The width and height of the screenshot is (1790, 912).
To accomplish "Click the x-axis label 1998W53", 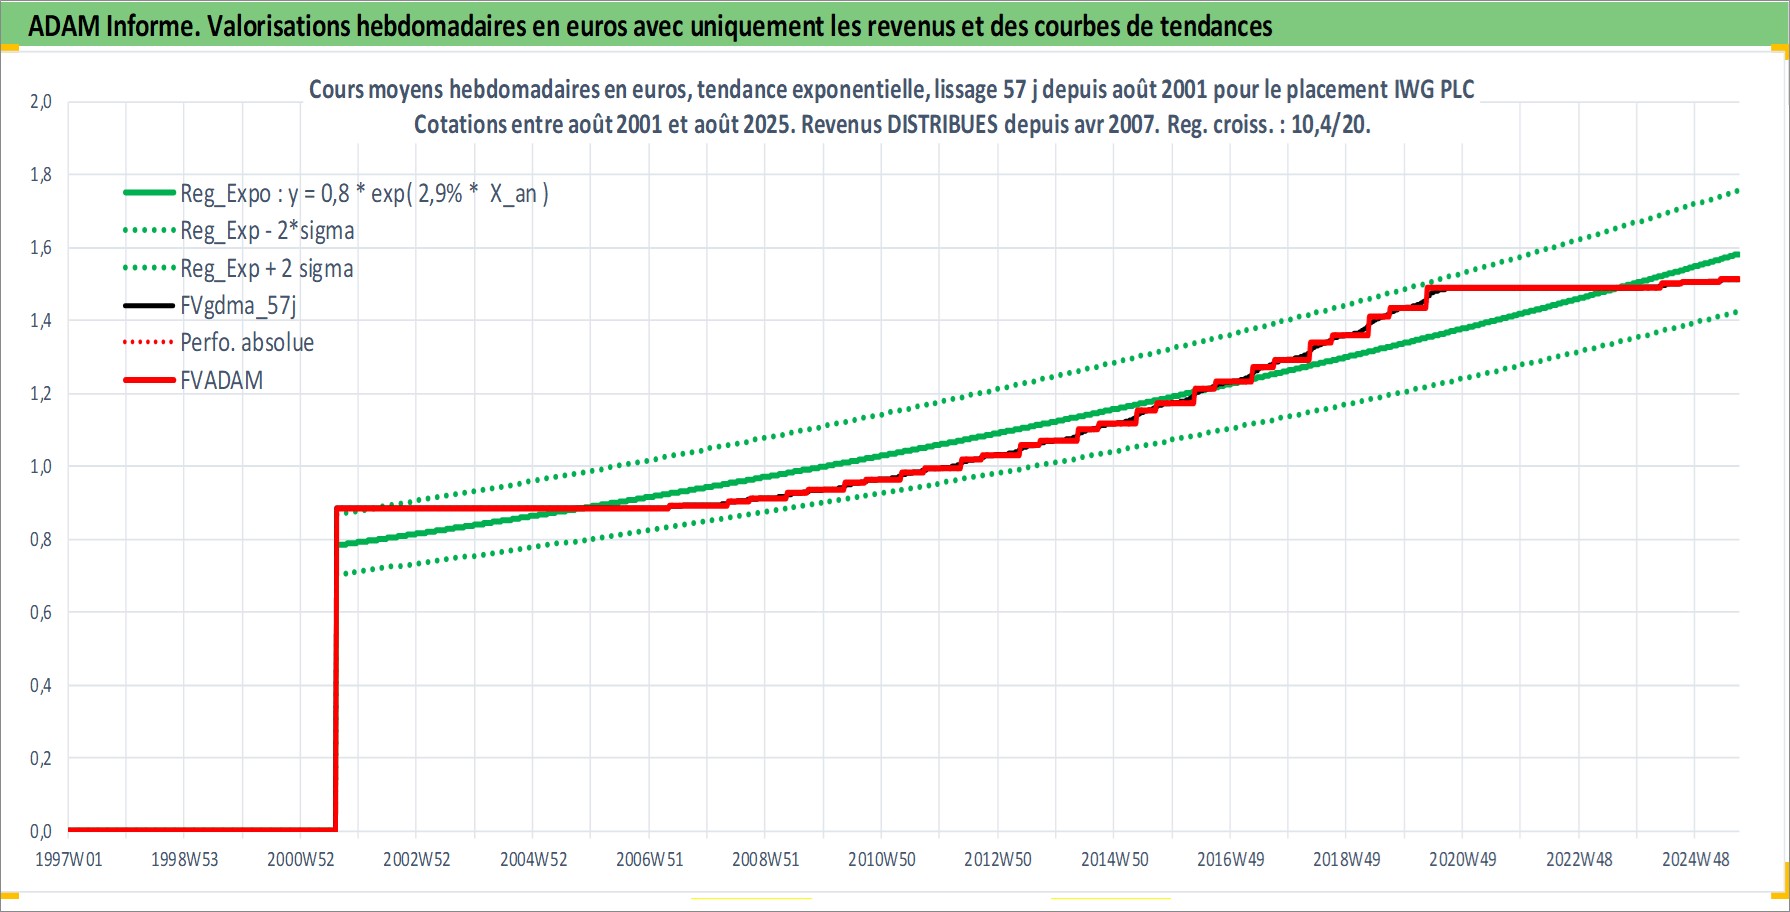I will pyautogui.click(x=184, y=859).
